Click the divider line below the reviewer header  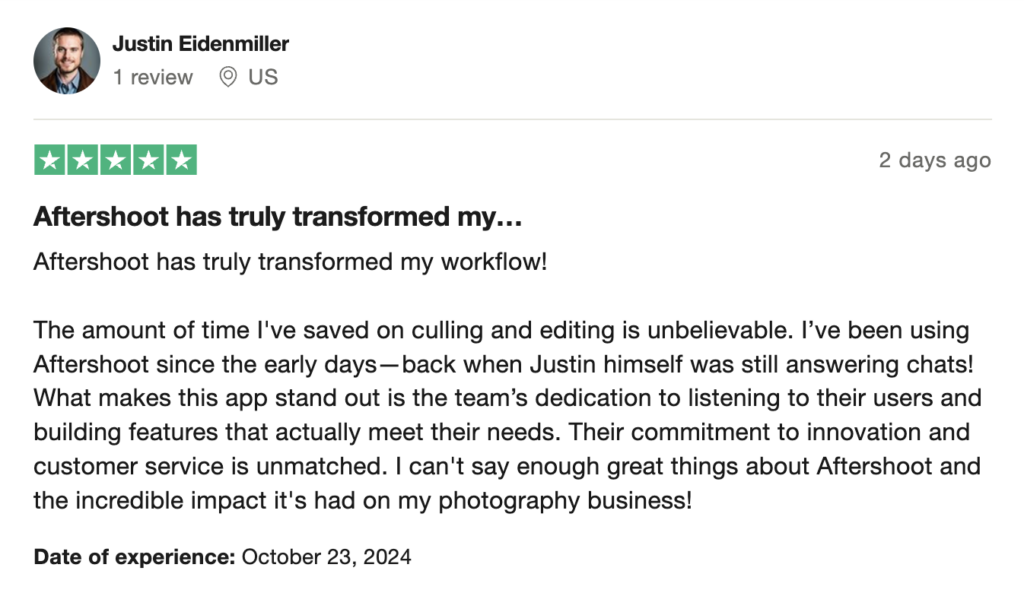[x=512, y=120]
